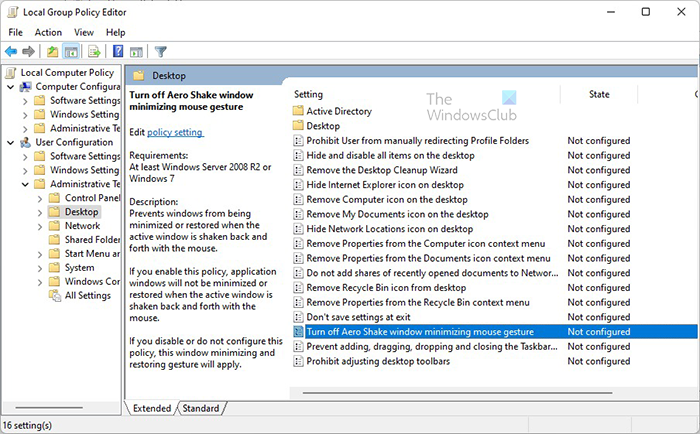Click policy icon beside Don't save settings at exit
Image resolution: width=700 pixels, height=434 pixels.
298,317
